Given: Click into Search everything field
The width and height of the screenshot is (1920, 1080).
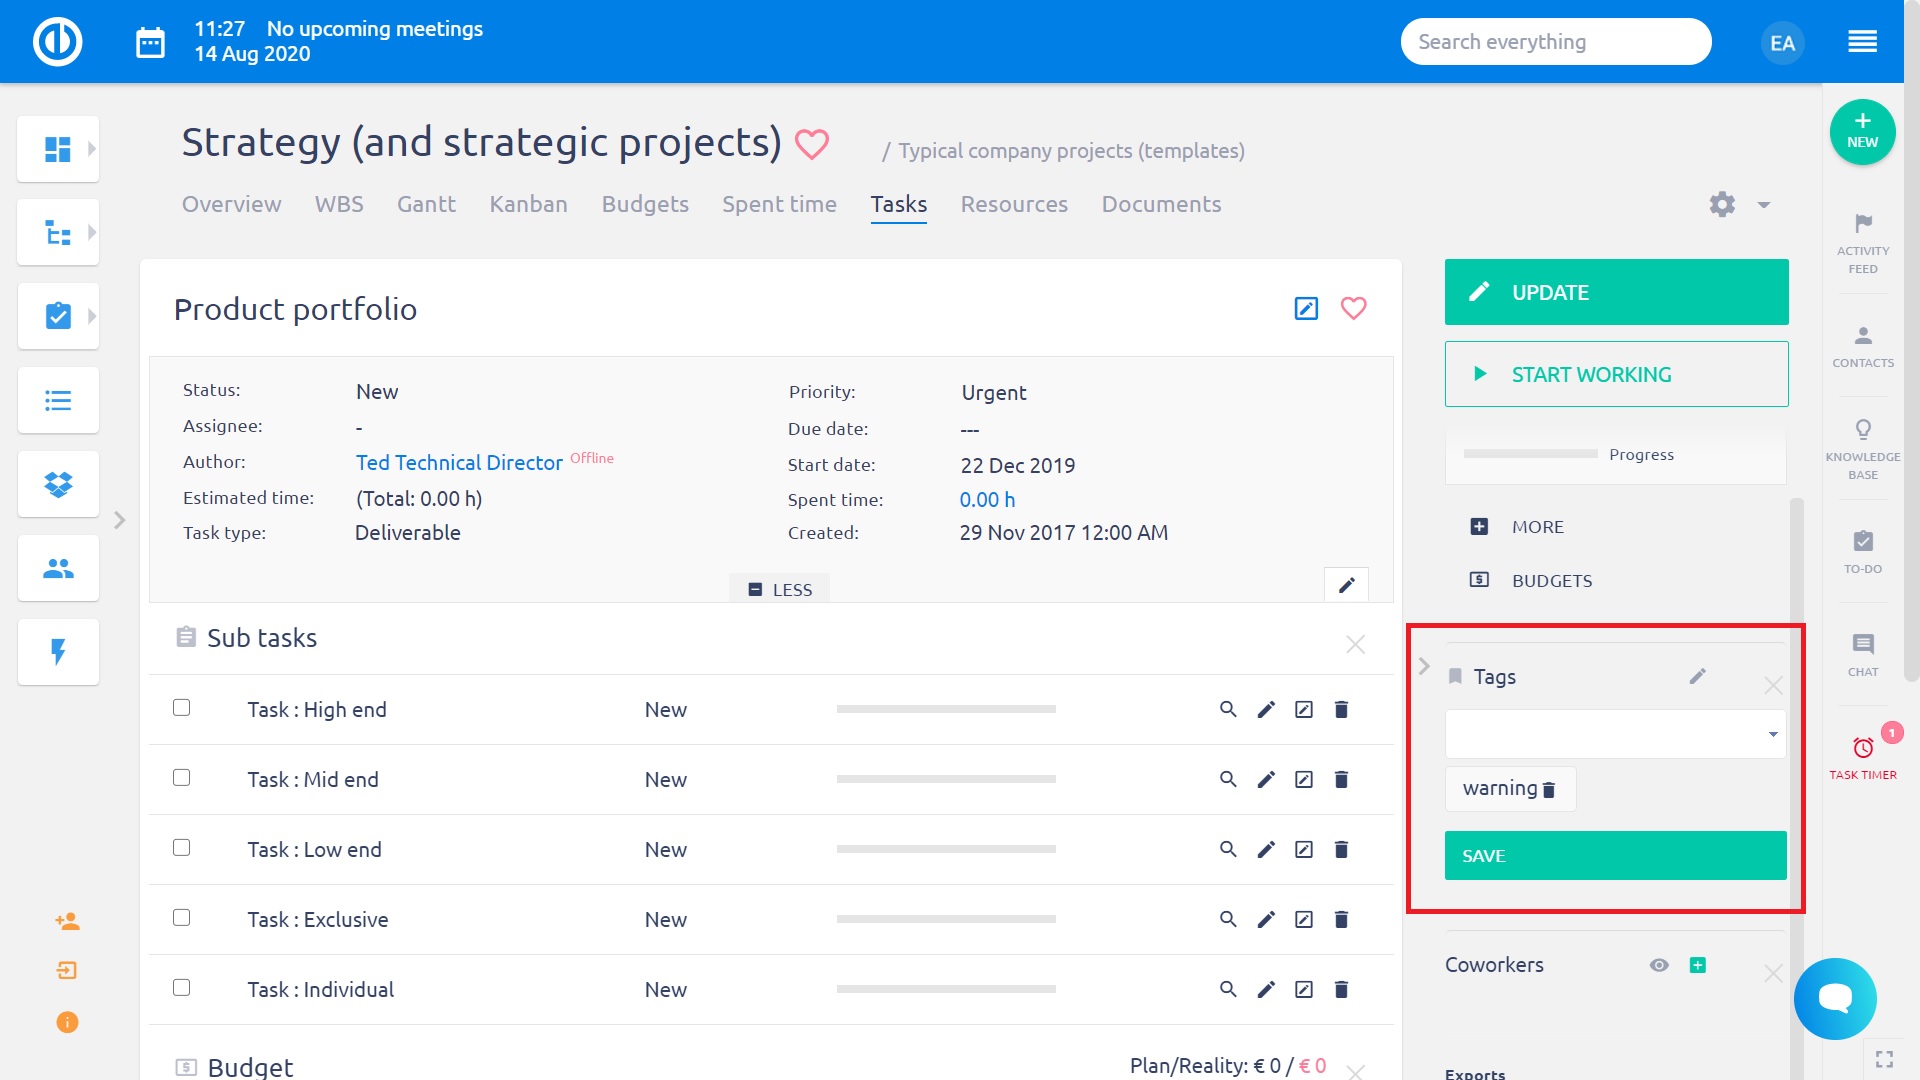Looking at the screenshot, I should tap(1555, 42).
